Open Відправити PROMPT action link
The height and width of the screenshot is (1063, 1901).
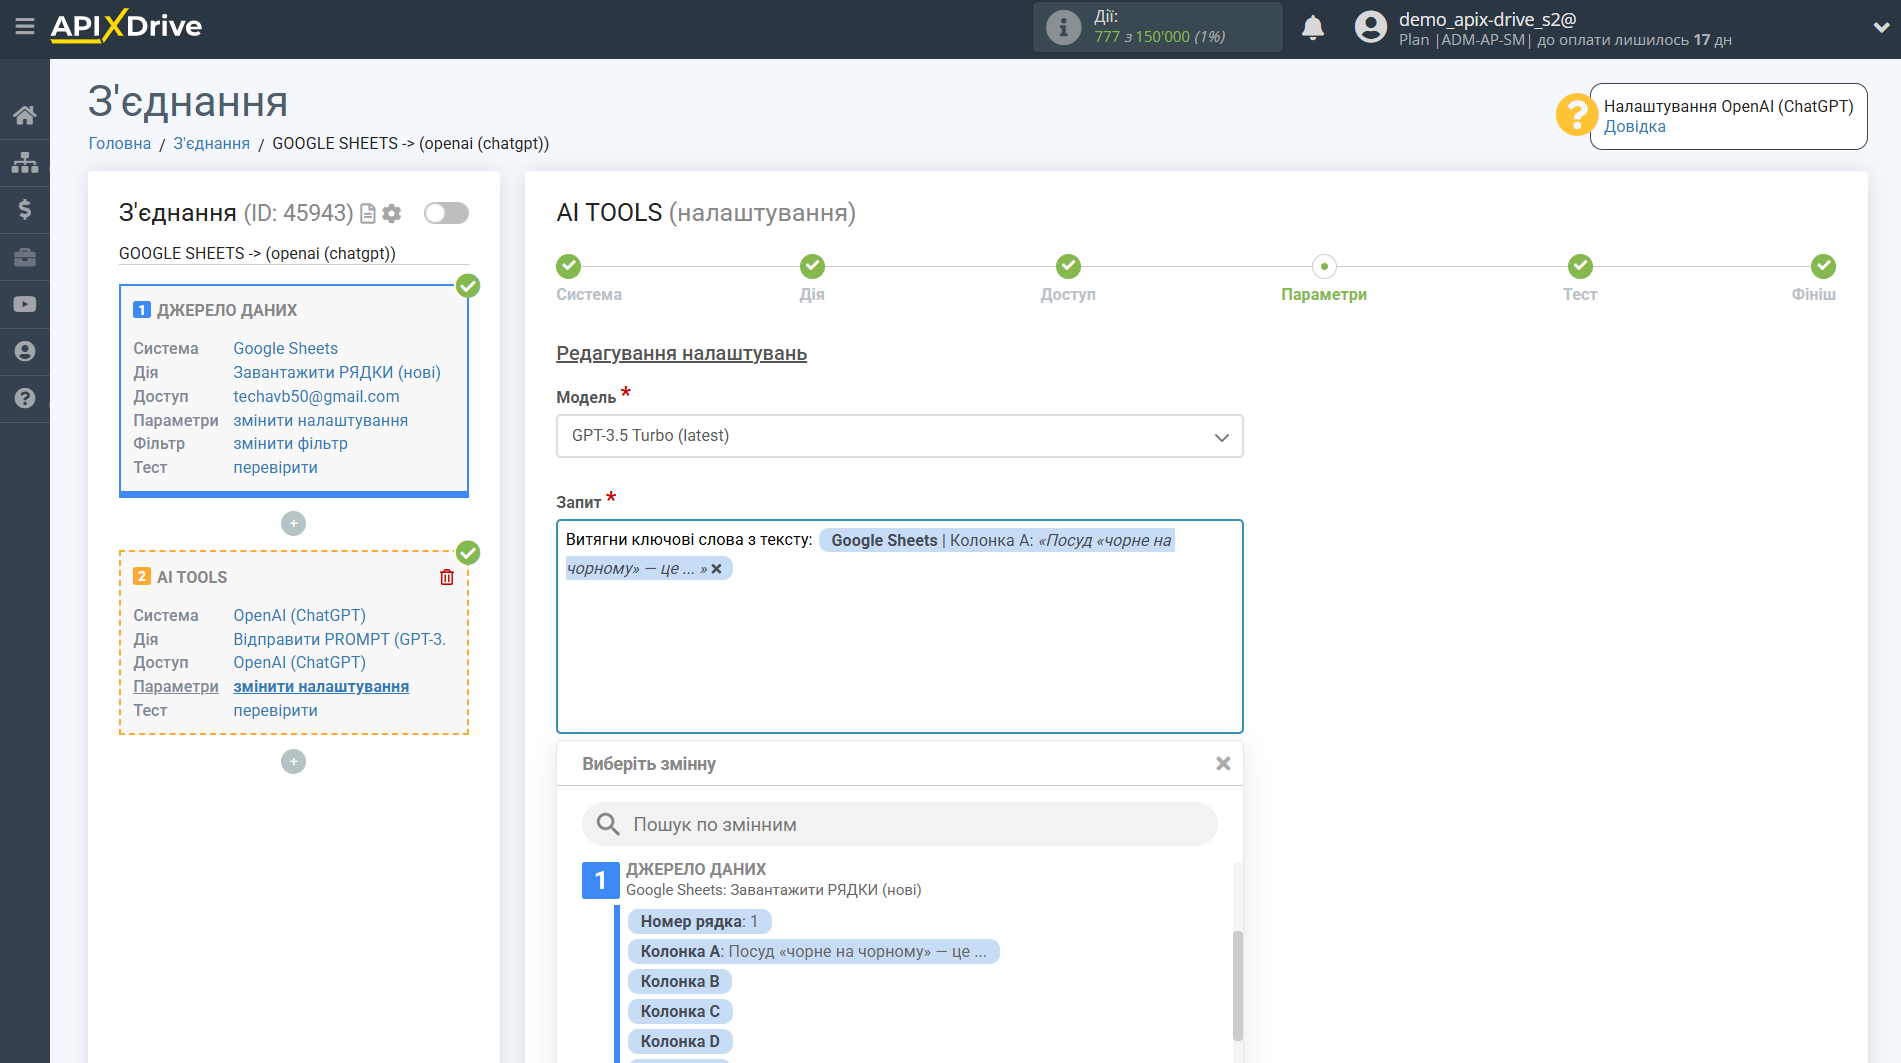pos(339,639)
